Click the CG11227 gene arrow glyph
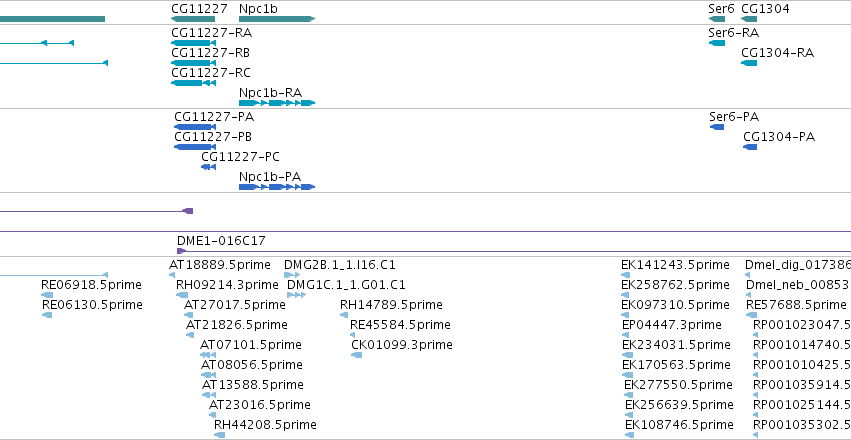The image size is (851, 440). tap(193, 19)
